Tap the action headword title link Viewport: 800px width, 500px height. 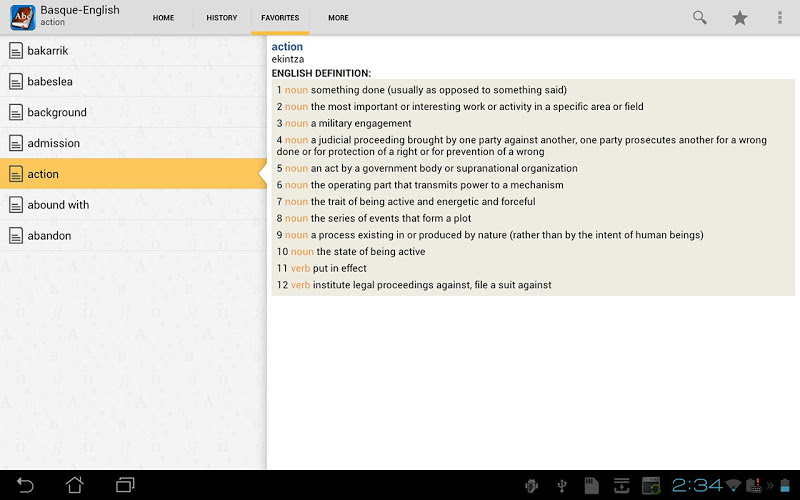[x=287, y=47]
